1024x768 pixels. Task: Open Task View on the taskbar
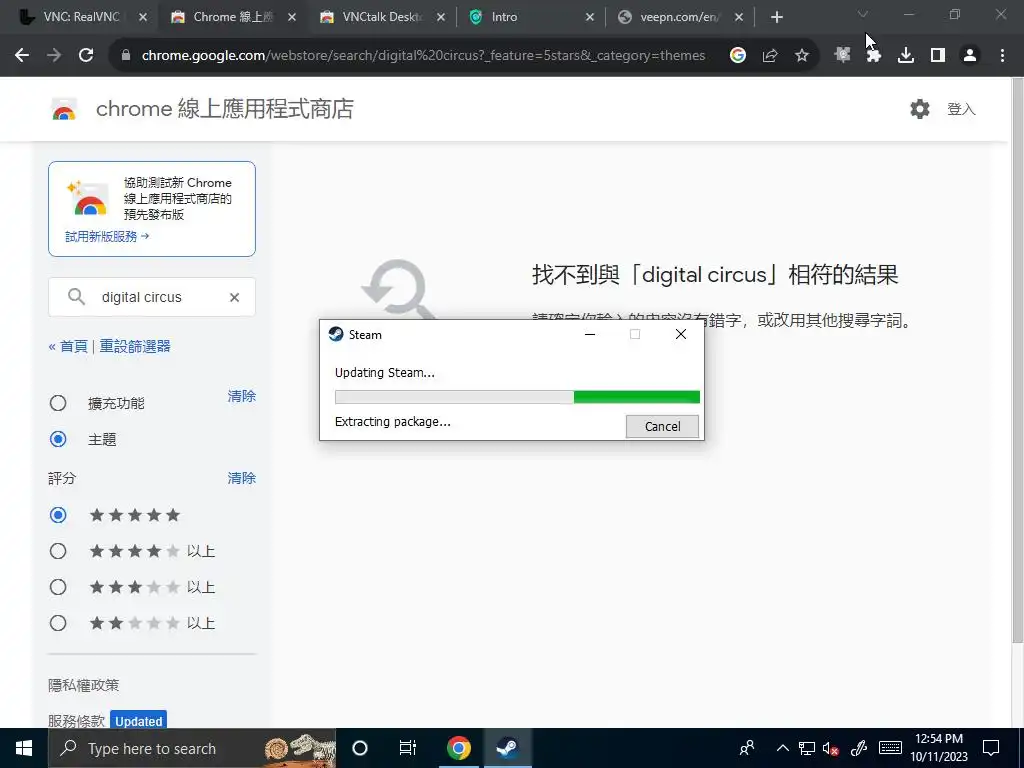coord(408,748)
